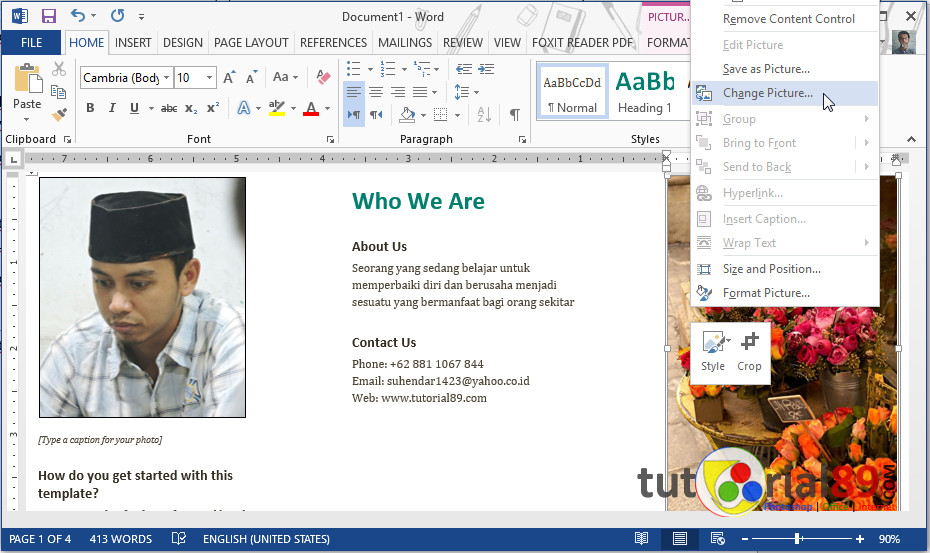Toggle Underline formatting
This screenshot has height=553, width=930.
[135, 108]
